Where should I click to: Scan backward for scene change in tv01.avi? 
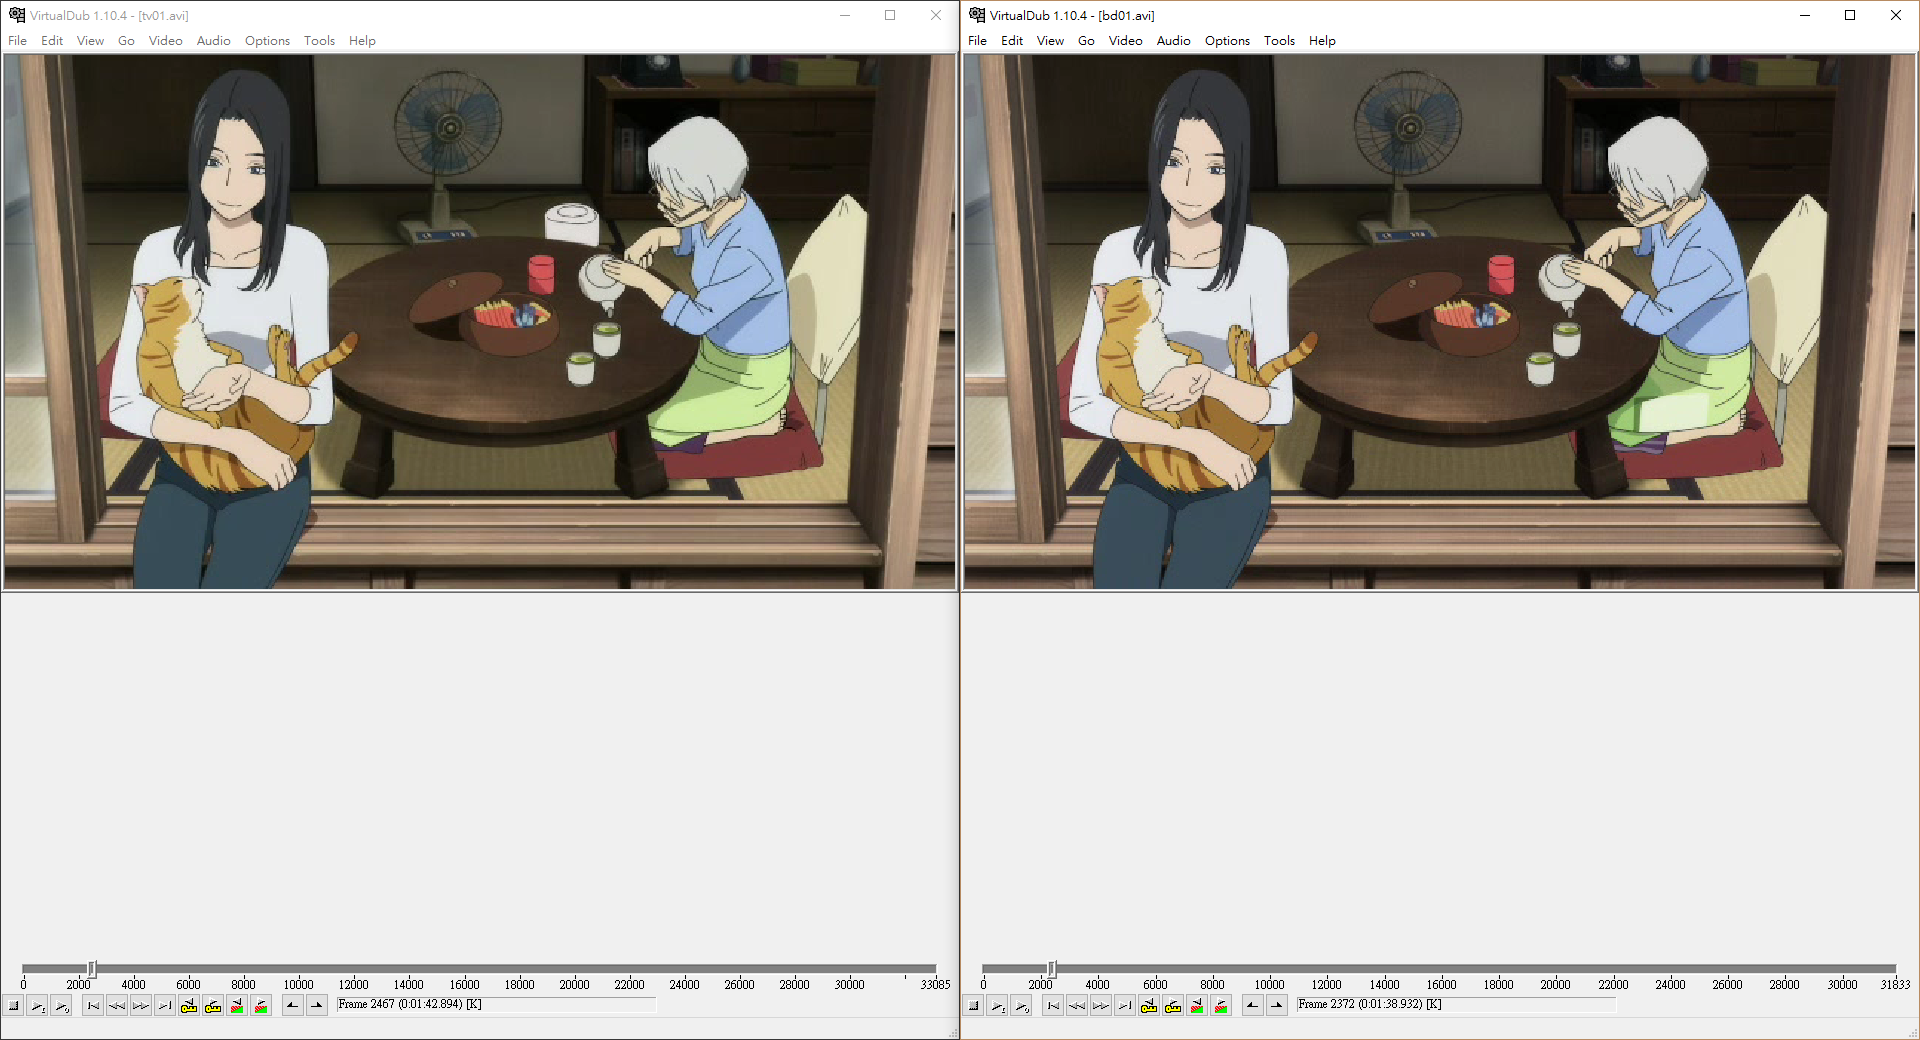click(x=237, y=1006)
